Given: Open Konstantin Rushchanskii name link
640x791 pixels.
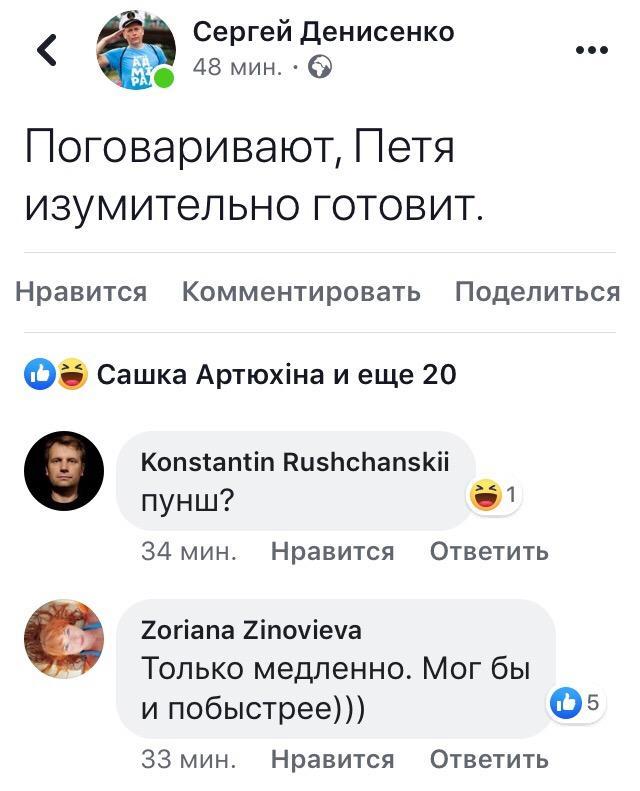Looking at the screenshot, I should pos(295,461).
